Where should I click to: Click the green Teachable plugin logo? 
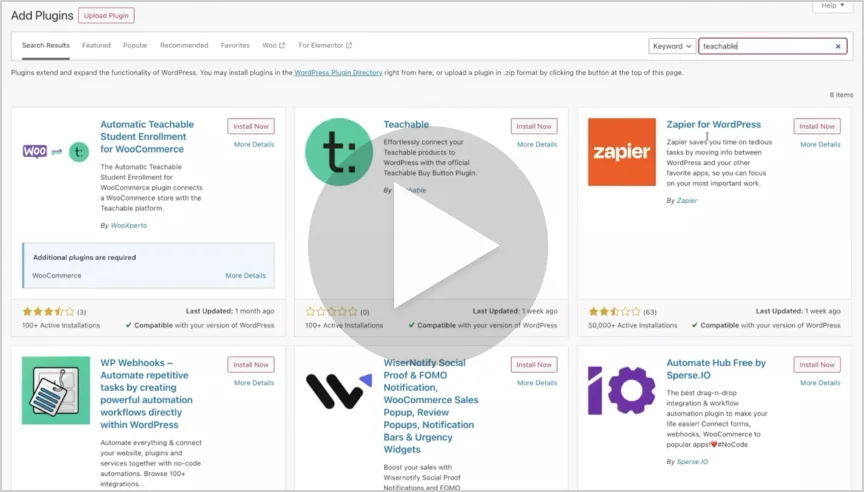pos(339,152)
